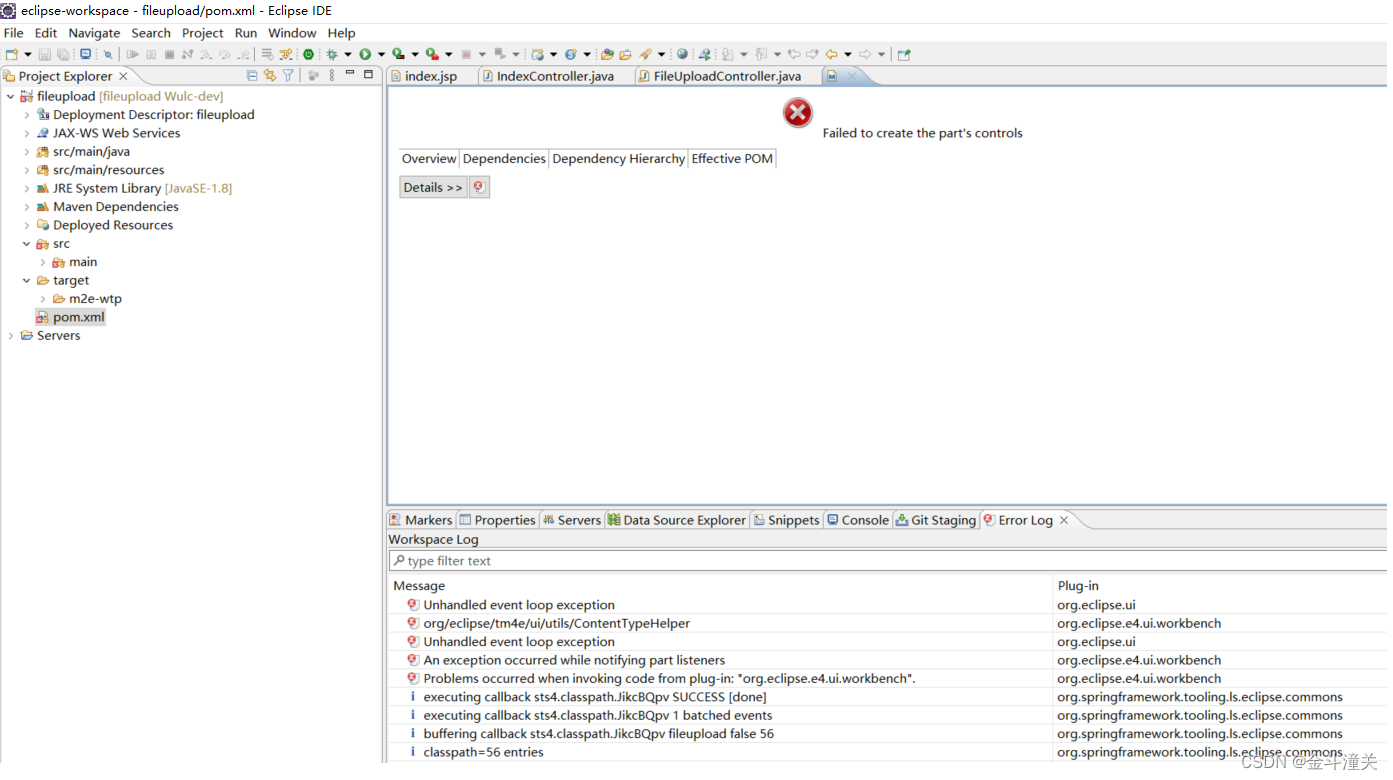Screen dimensions: 1393x780
Task: Open the Window menu
Action: point(292,33)
